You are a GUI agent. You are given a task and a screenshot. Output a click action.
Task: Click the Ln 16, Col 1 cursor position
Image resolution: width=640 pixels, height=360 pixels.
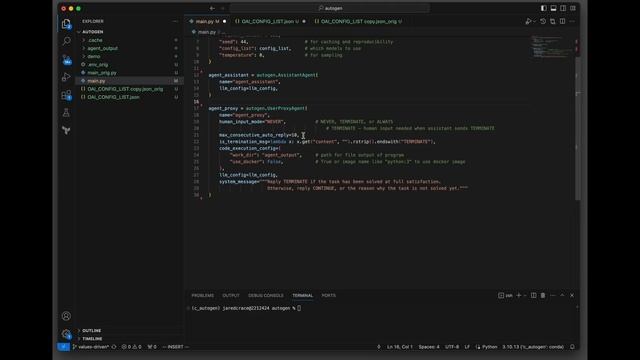(400, 347)
